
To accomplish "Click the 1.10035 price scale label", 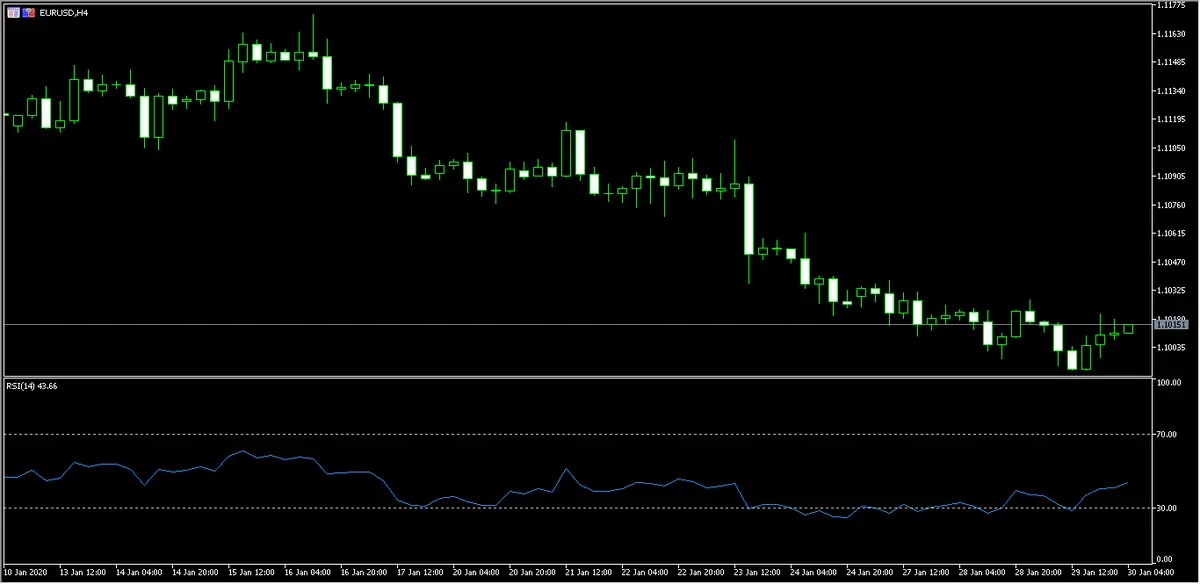I will point(1169,347).
